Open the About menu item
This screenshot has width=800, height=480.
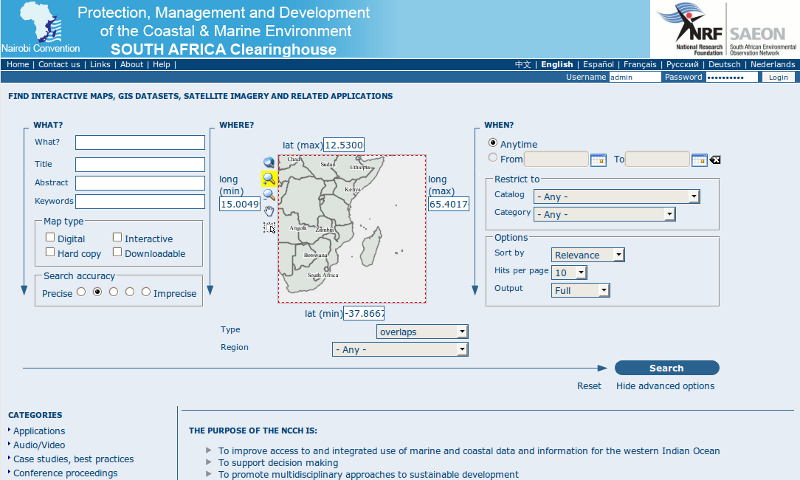click(132, 64)
